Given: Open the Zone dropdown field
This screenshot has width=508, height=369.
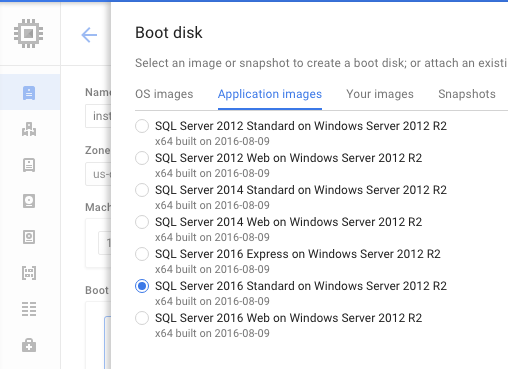Looking at the screenshot, I should click(x=98, y=174).
